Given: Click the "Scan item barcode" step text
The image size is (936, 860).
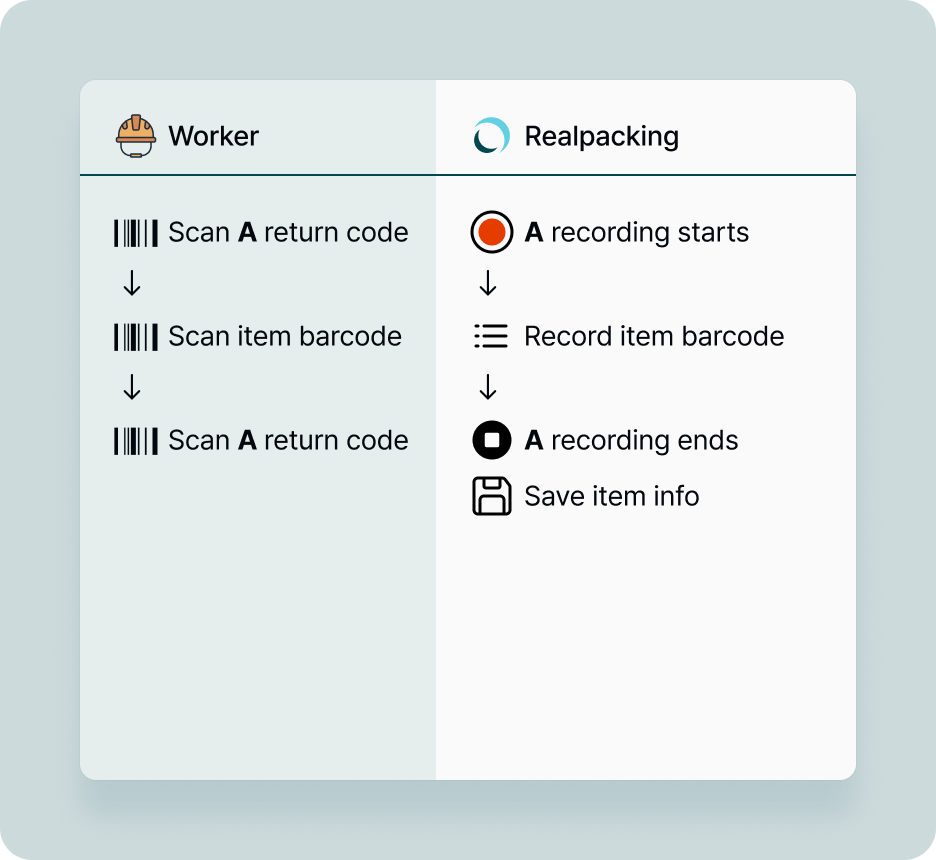Looking at the screenshot, I should (x=285, y=336).
